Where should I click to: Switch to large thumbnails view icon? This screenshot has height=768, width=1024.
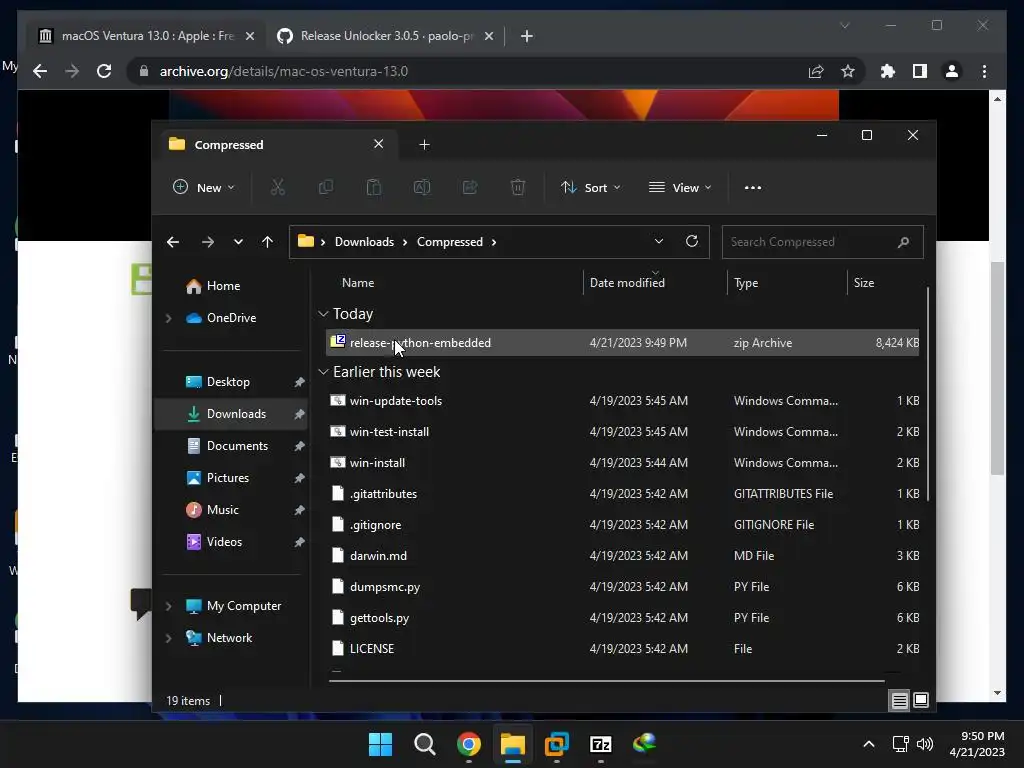pyautogui.click(x=921, y=700)
